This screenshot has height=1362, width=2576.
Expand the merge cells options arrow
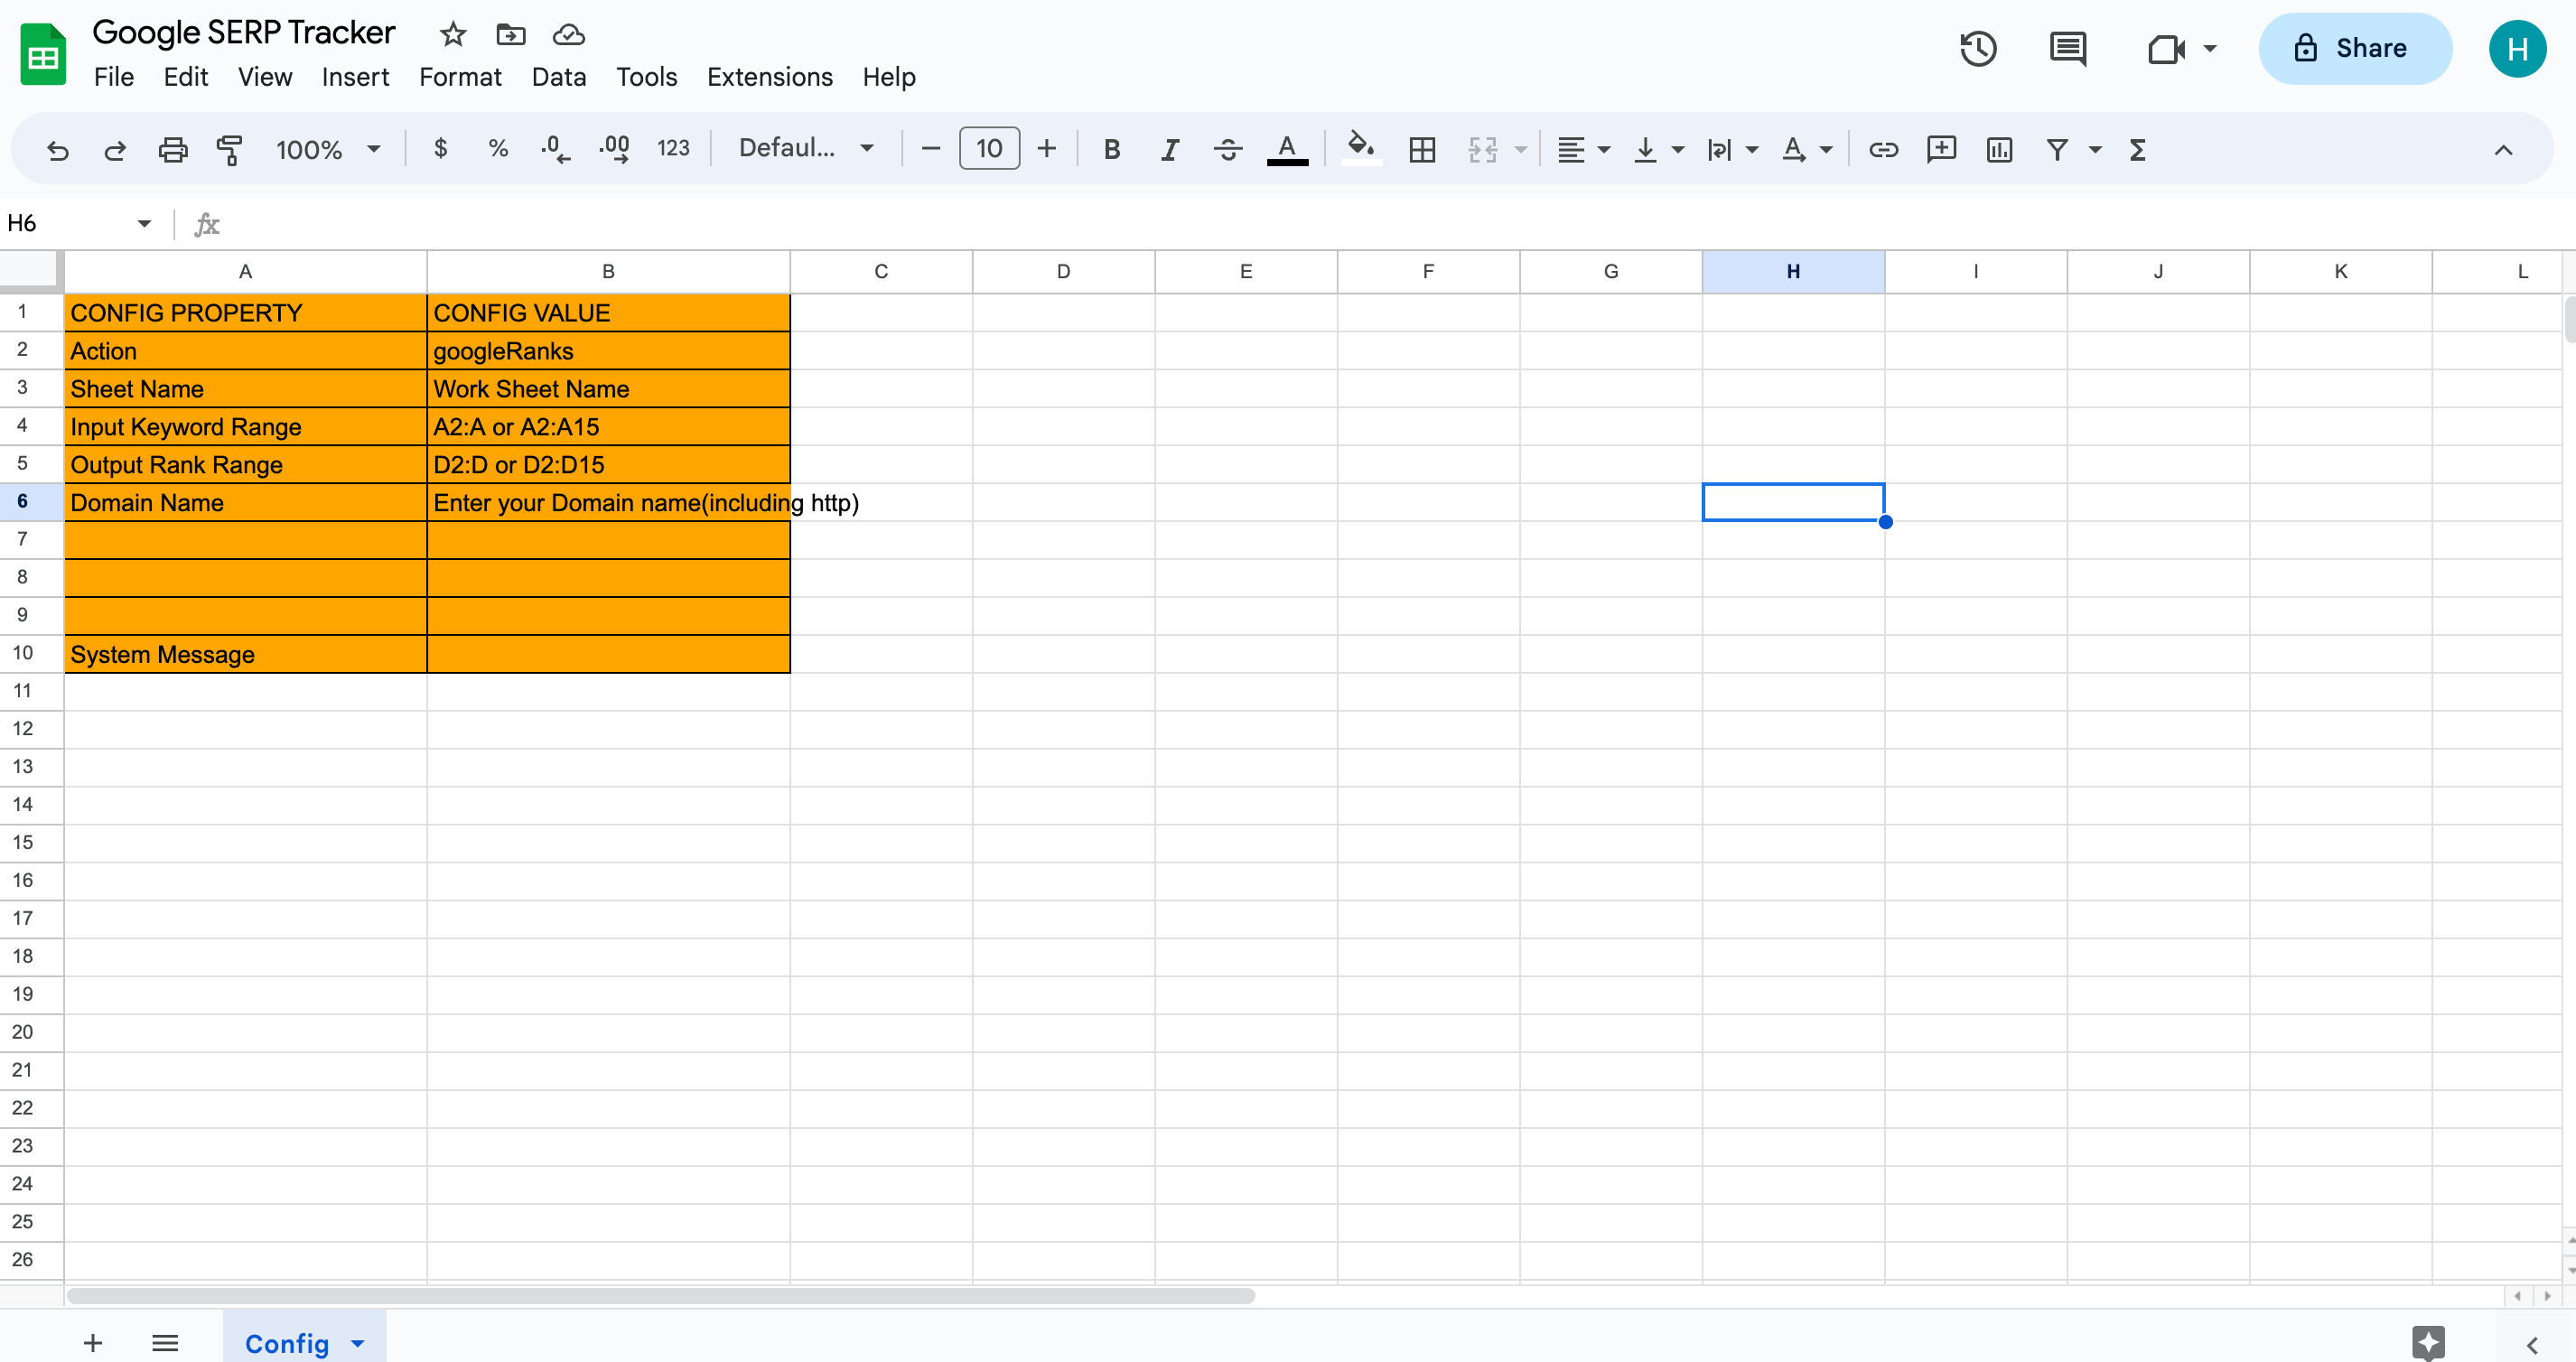(x=1520, y=150)
